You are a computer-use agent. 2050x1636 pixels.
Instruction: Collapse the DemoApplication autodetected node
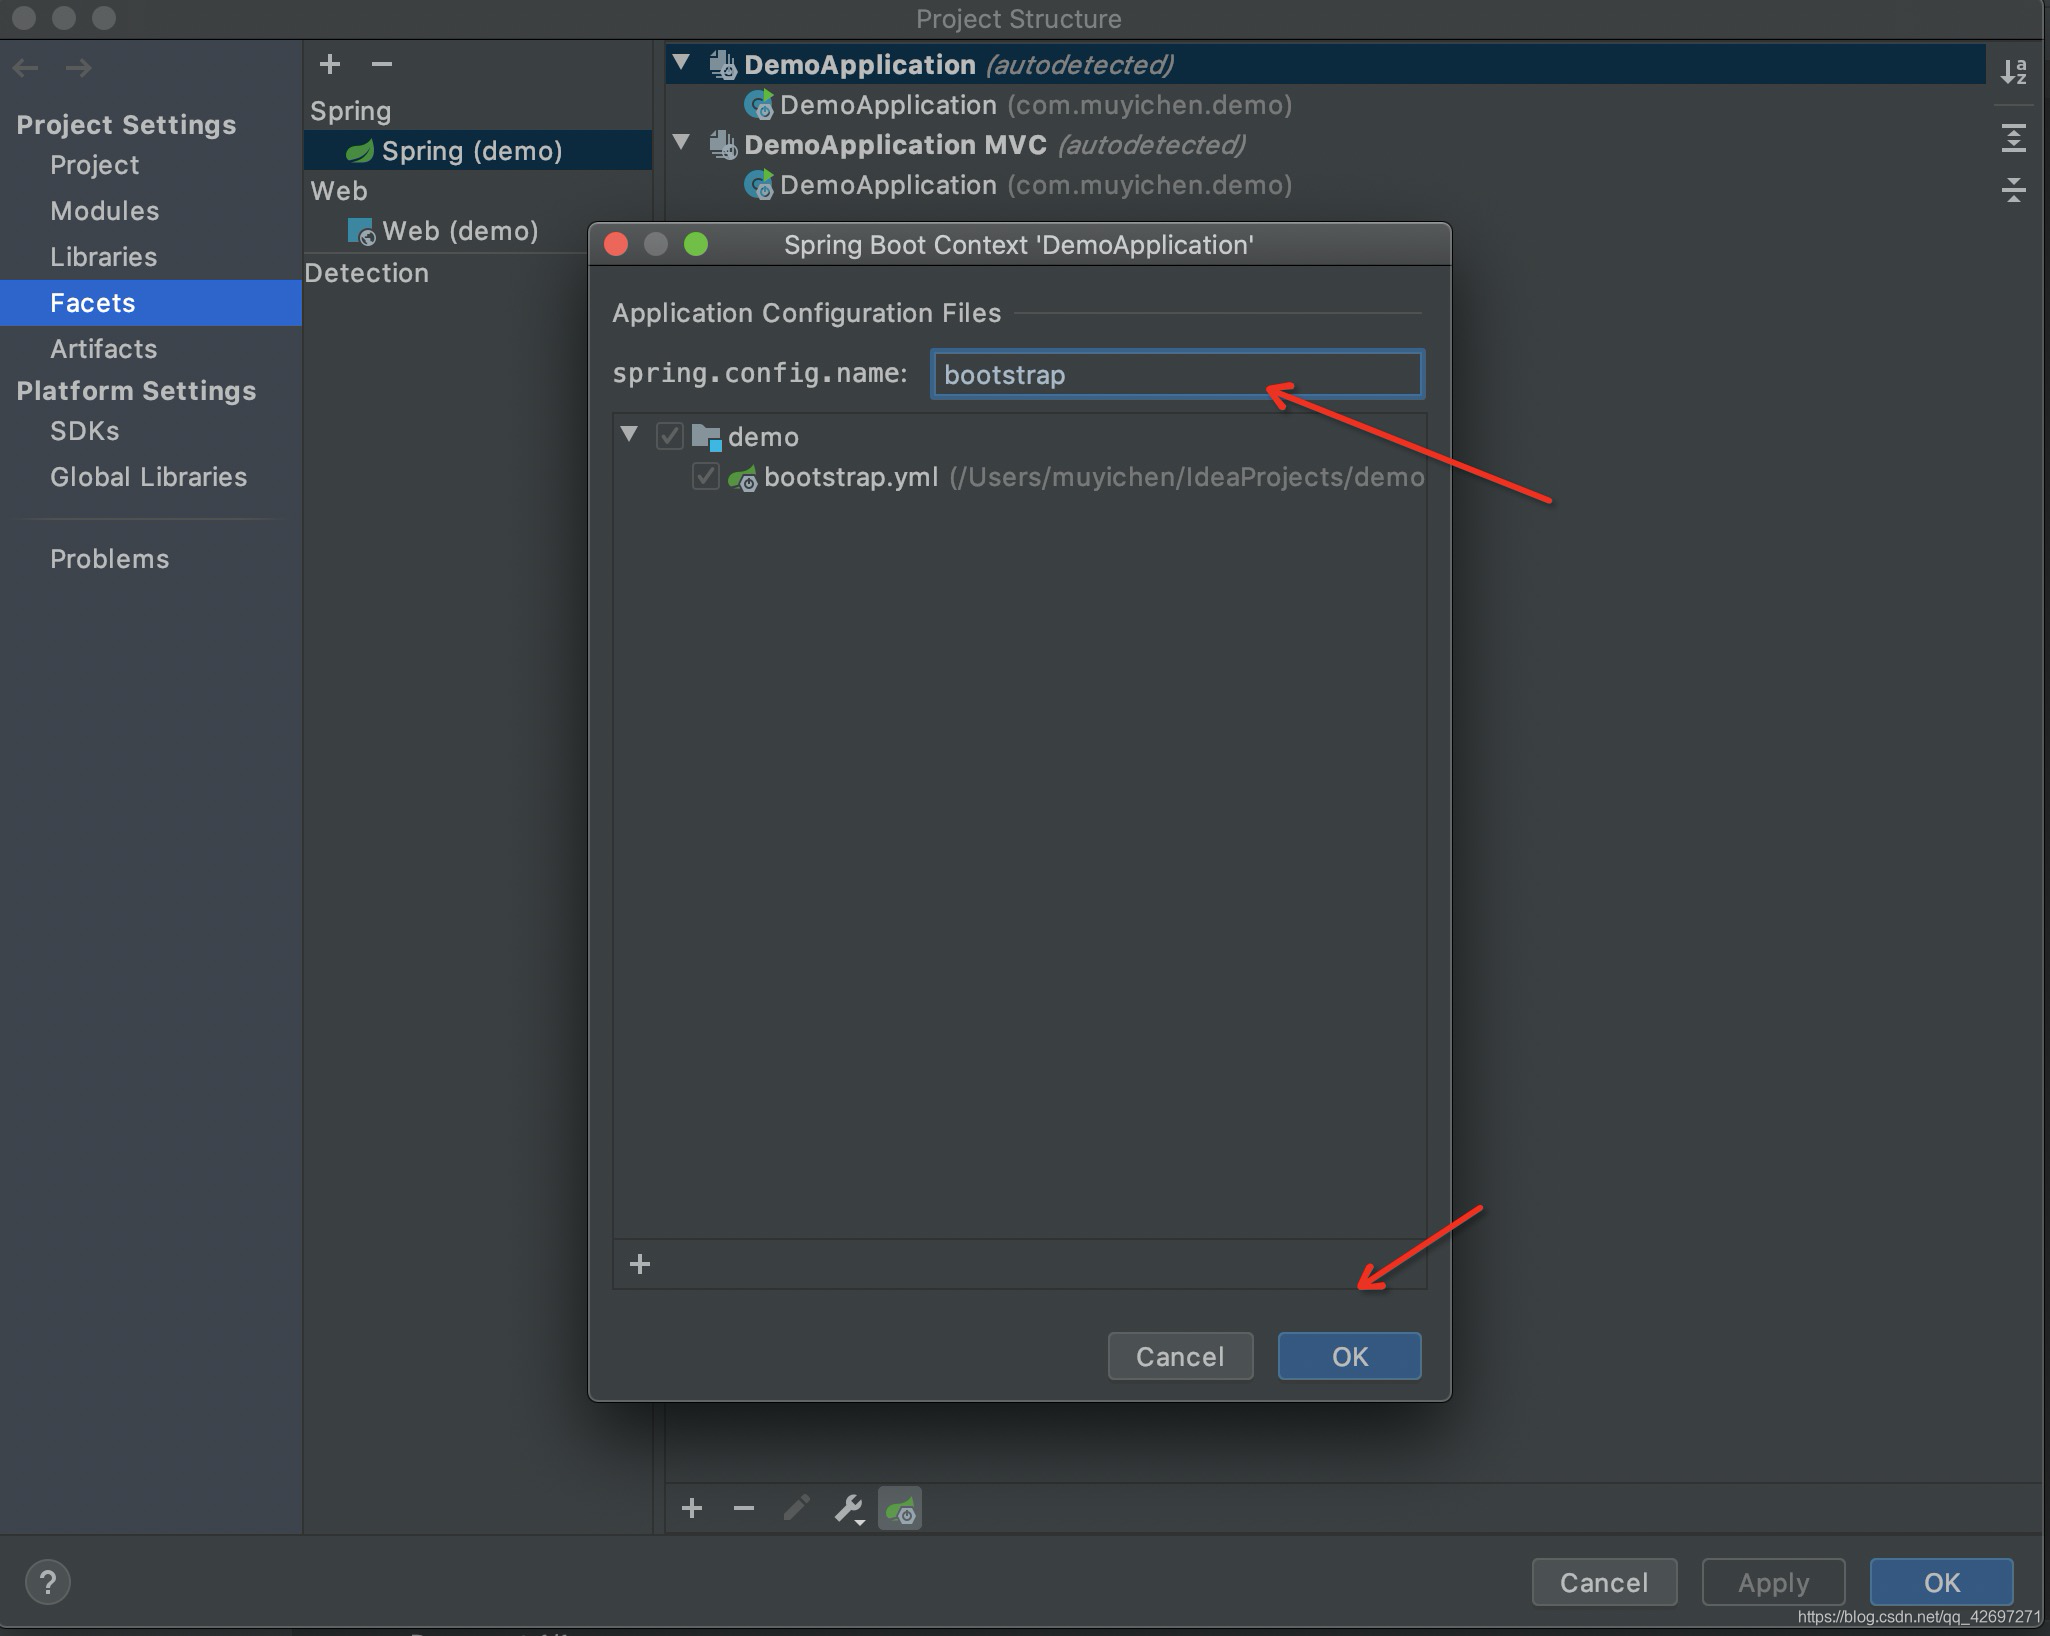tap(682, 63)
